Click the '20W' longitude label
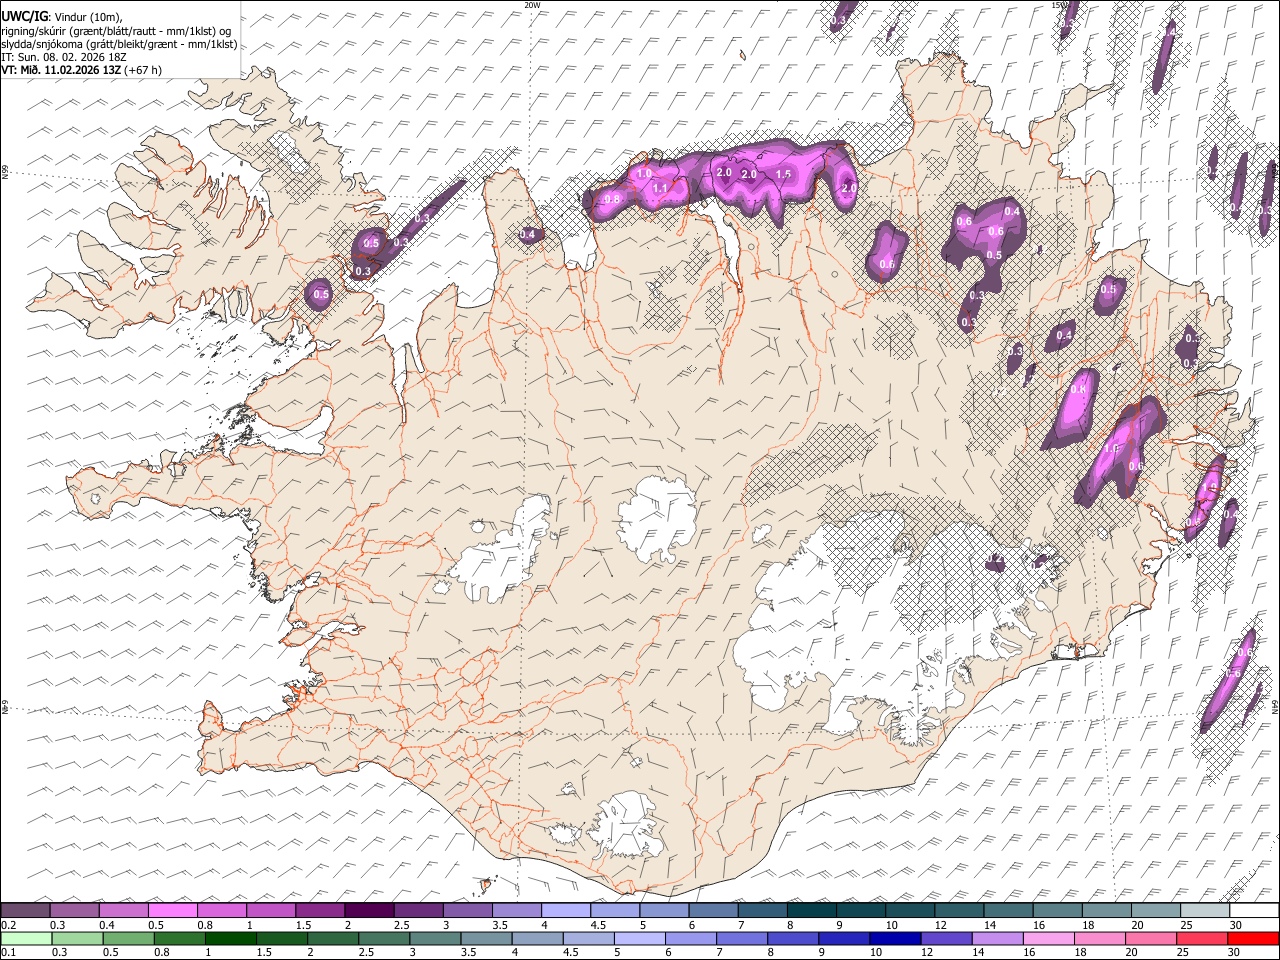This screenshot has width=1280, height=960. [x=532, y=5]
